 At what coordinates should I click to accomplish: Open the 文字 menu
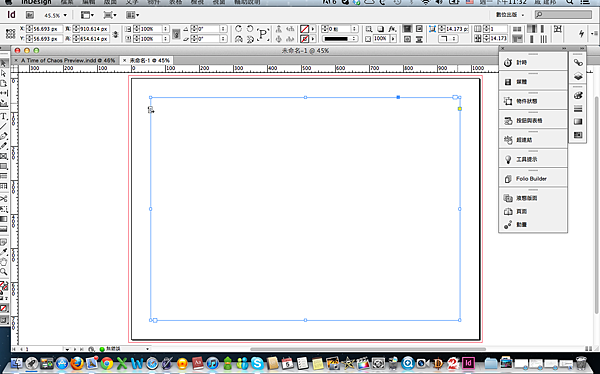click(x=132, y=2)
